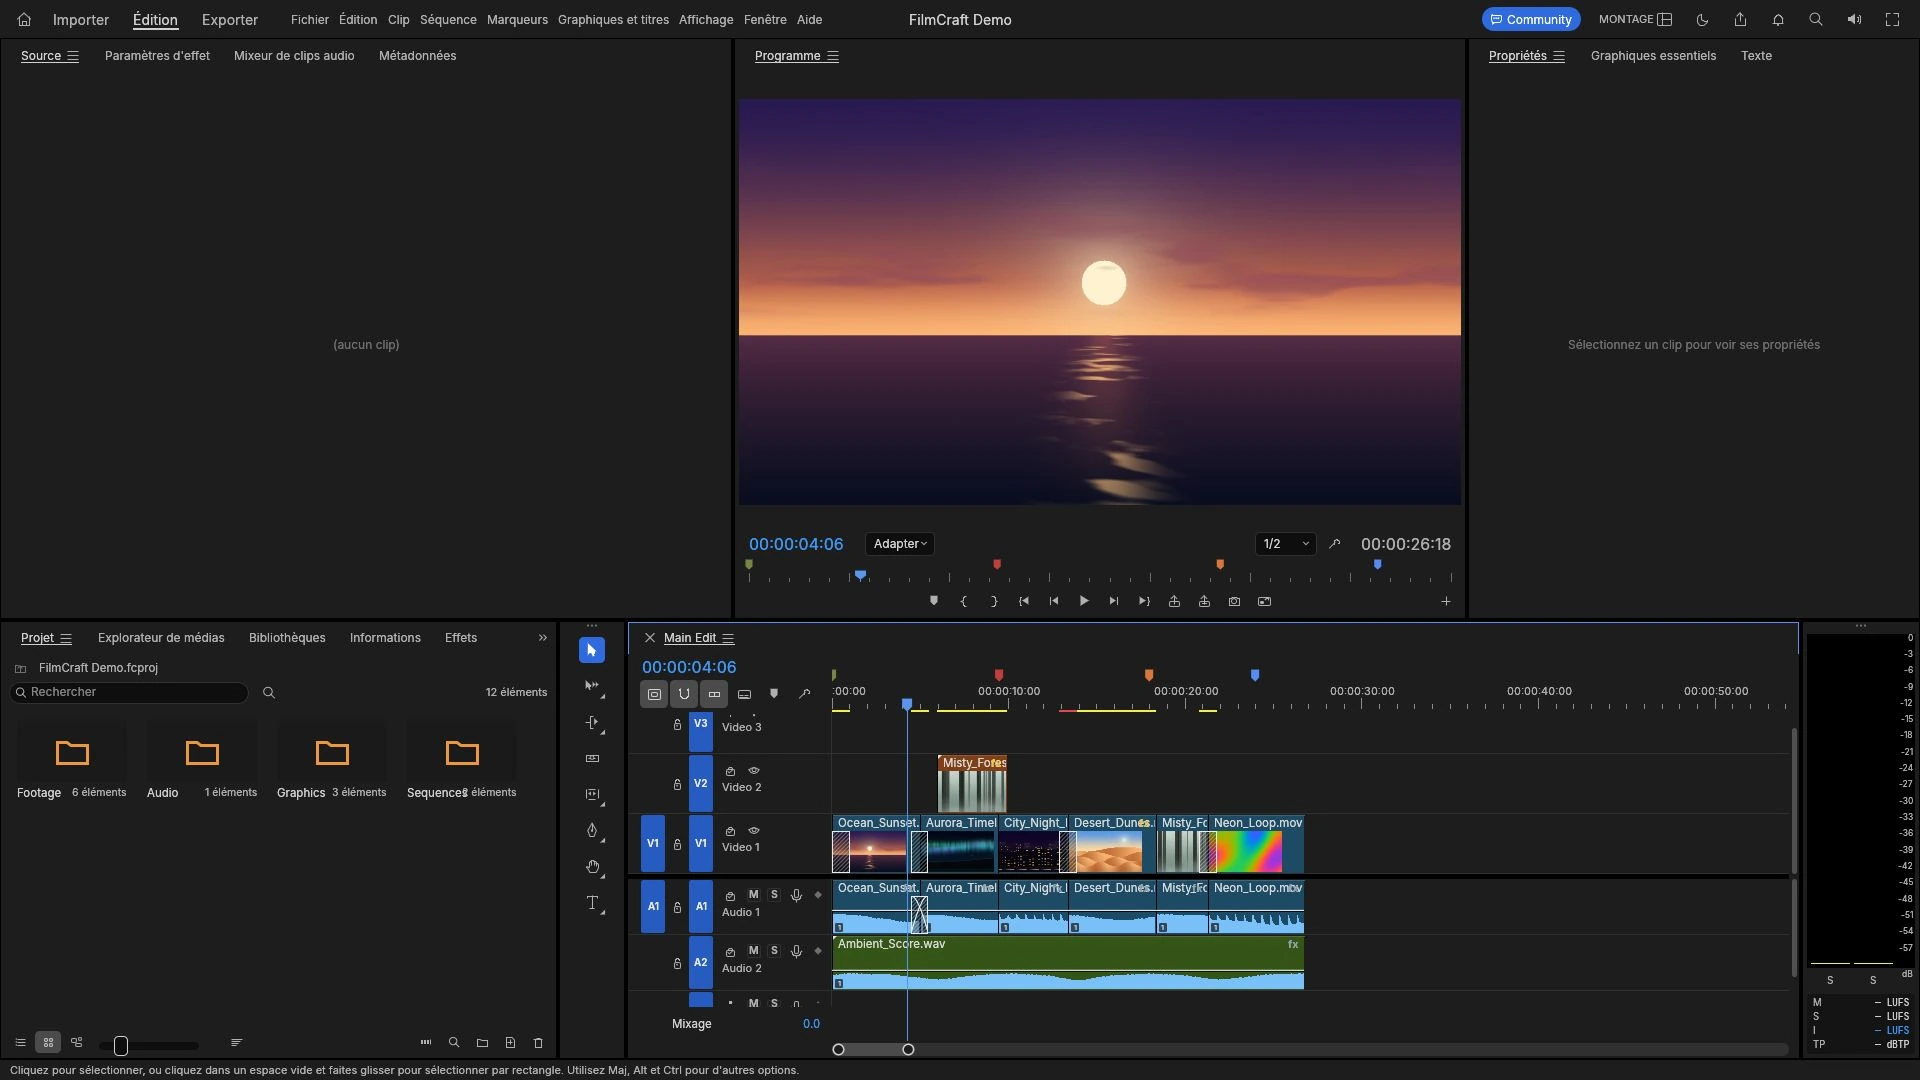1920x1080 pixels.
Task: Switch to the Effets tab
Action: click(461, 638)
